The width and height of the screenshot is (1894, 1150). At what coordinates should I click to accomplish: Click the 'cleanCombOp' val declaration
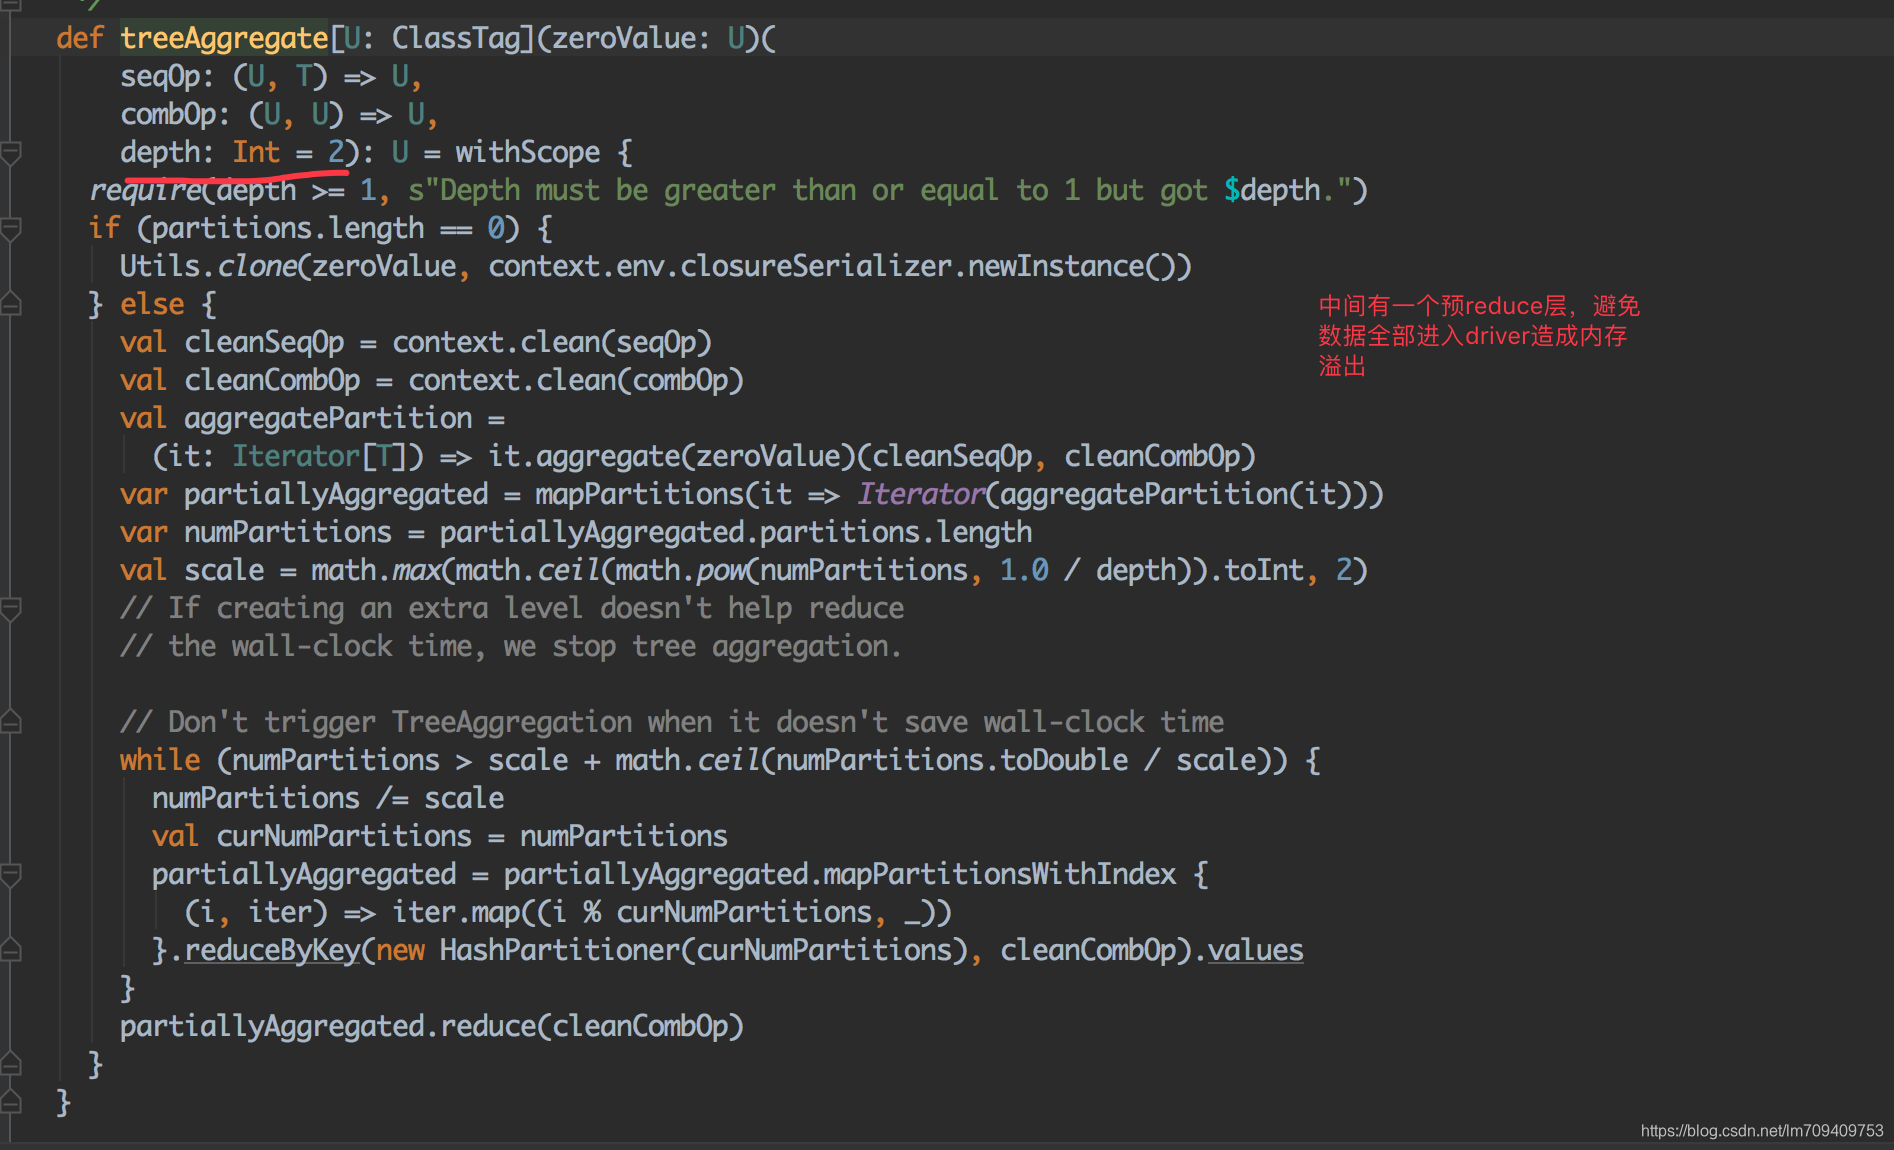272,380
